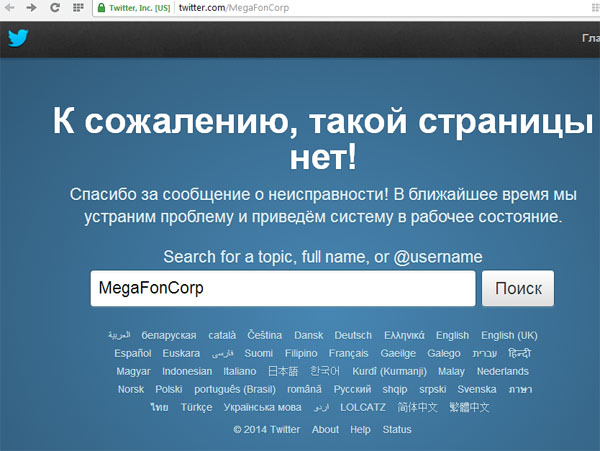Focus the address bar showing twitter.com/MegaFonCorp

(x=344, y=8)
